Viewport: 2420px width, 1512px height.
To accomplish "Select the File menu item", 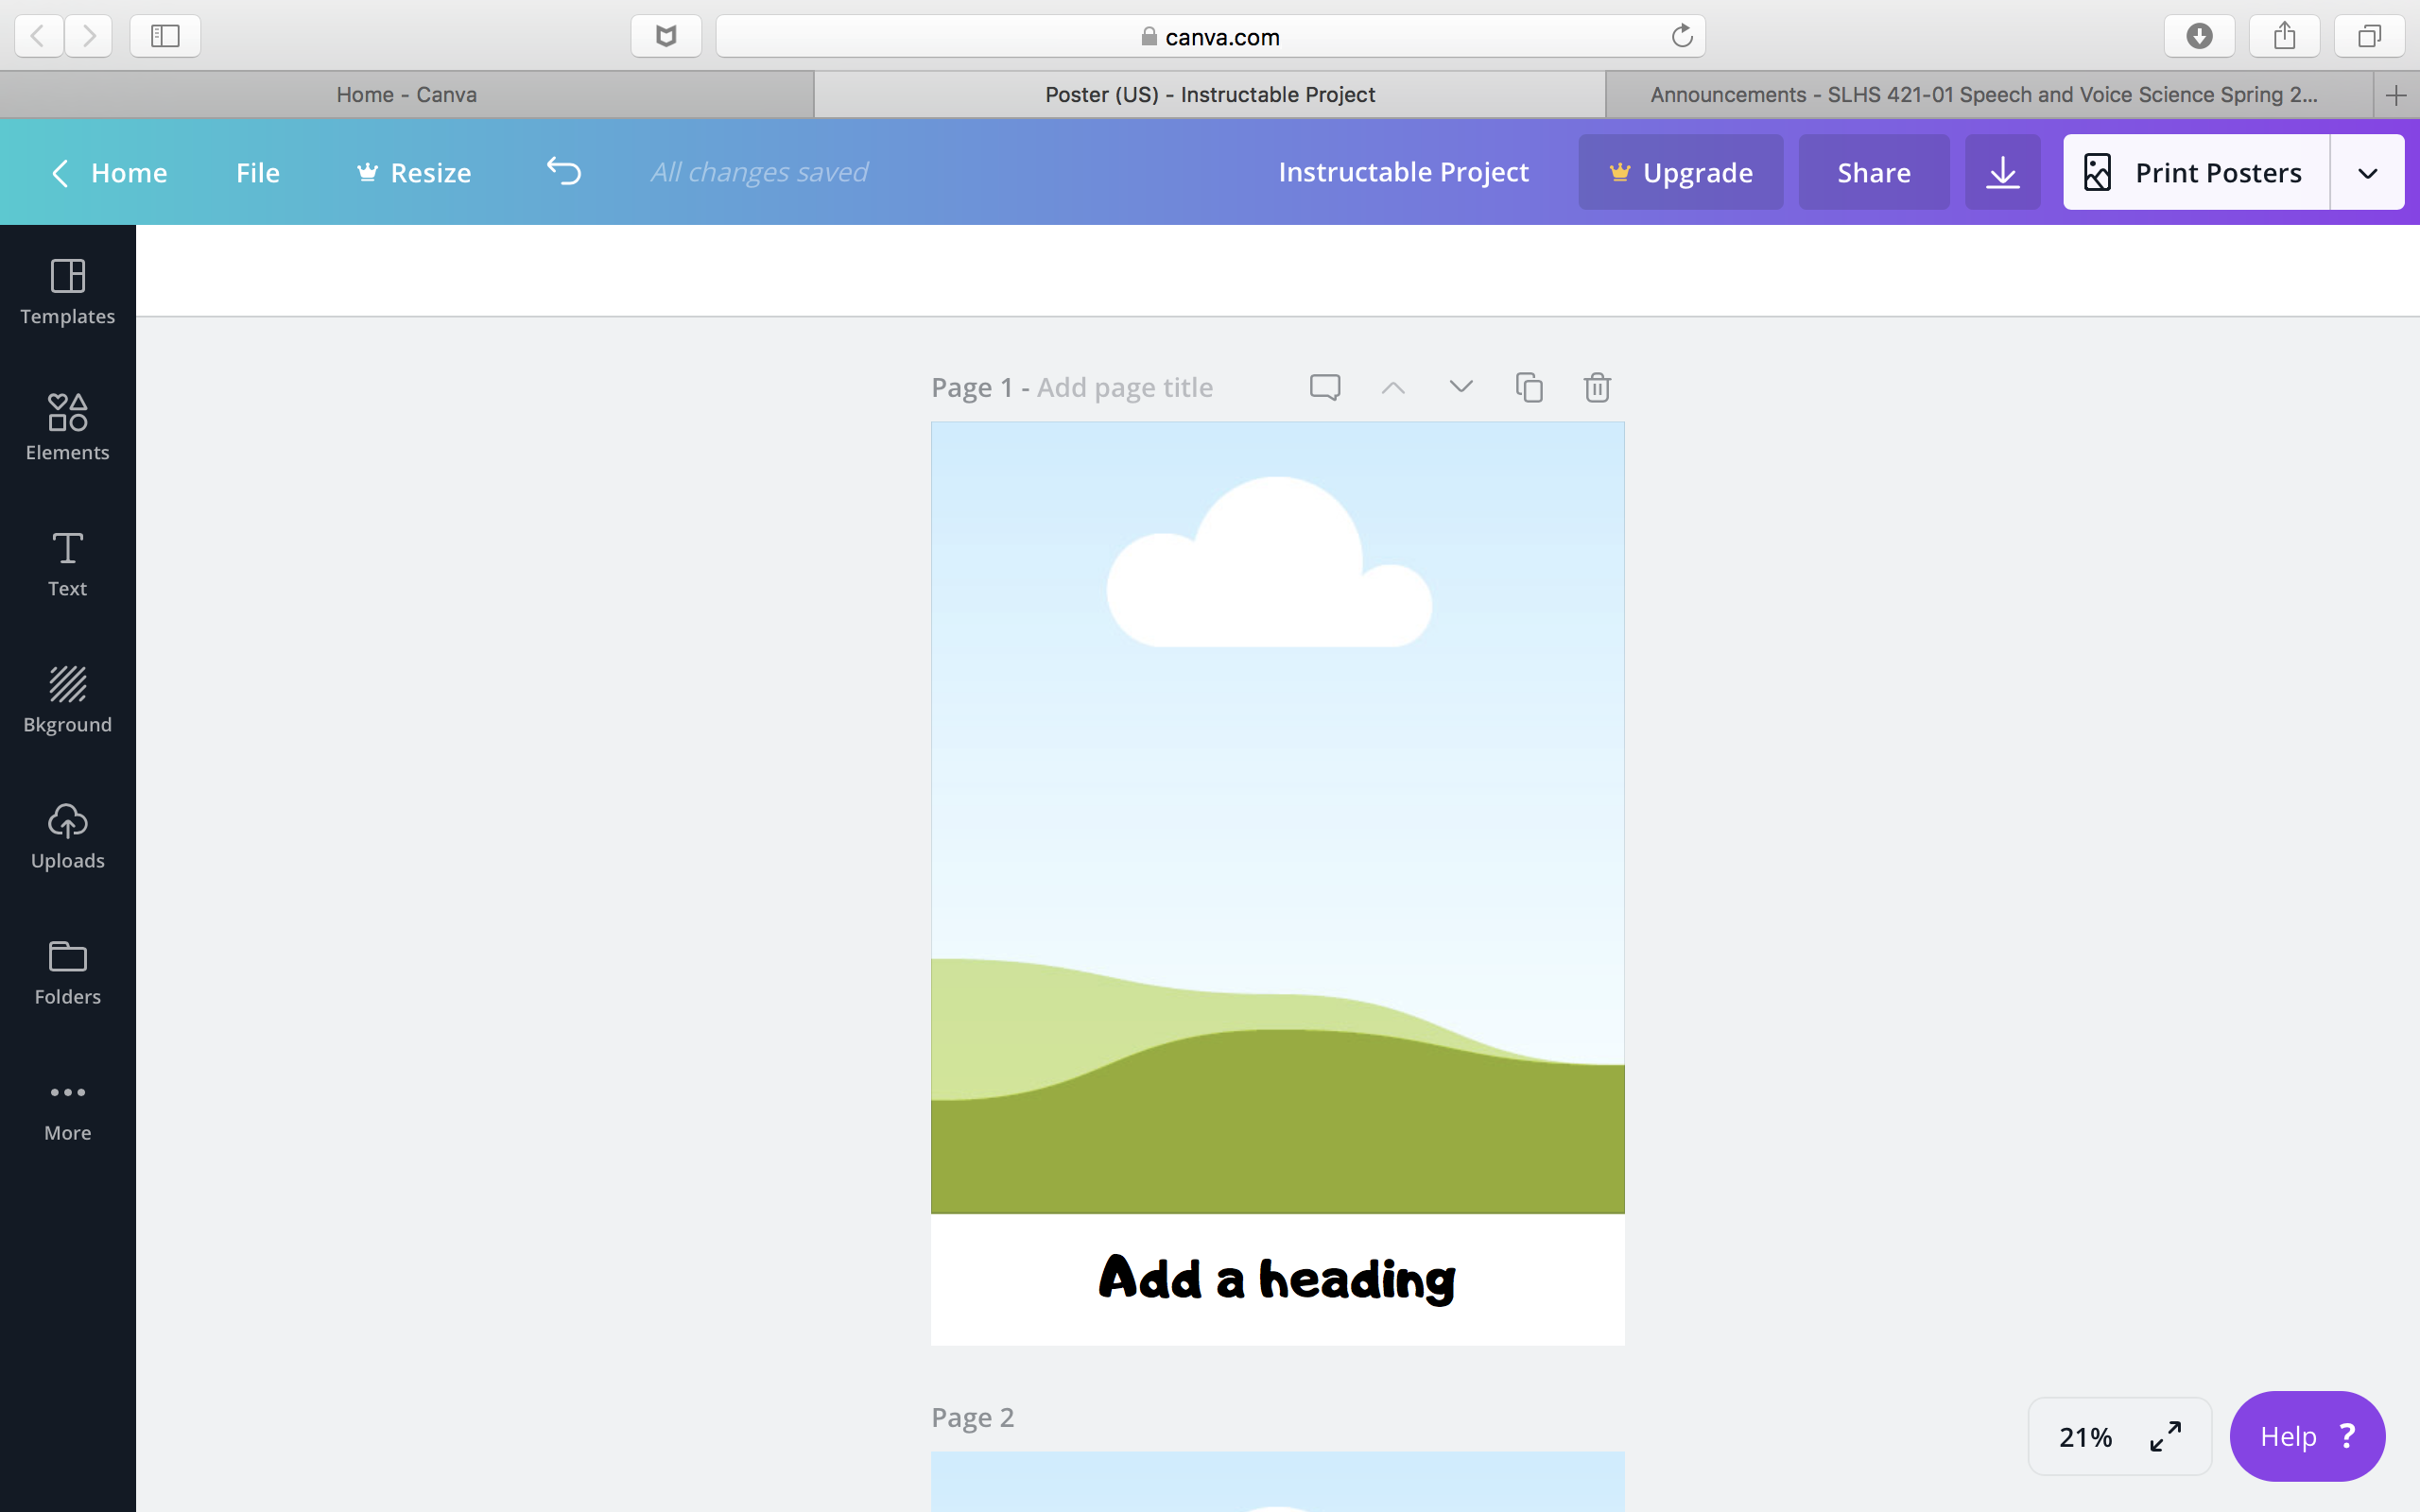I will point(256,171).
